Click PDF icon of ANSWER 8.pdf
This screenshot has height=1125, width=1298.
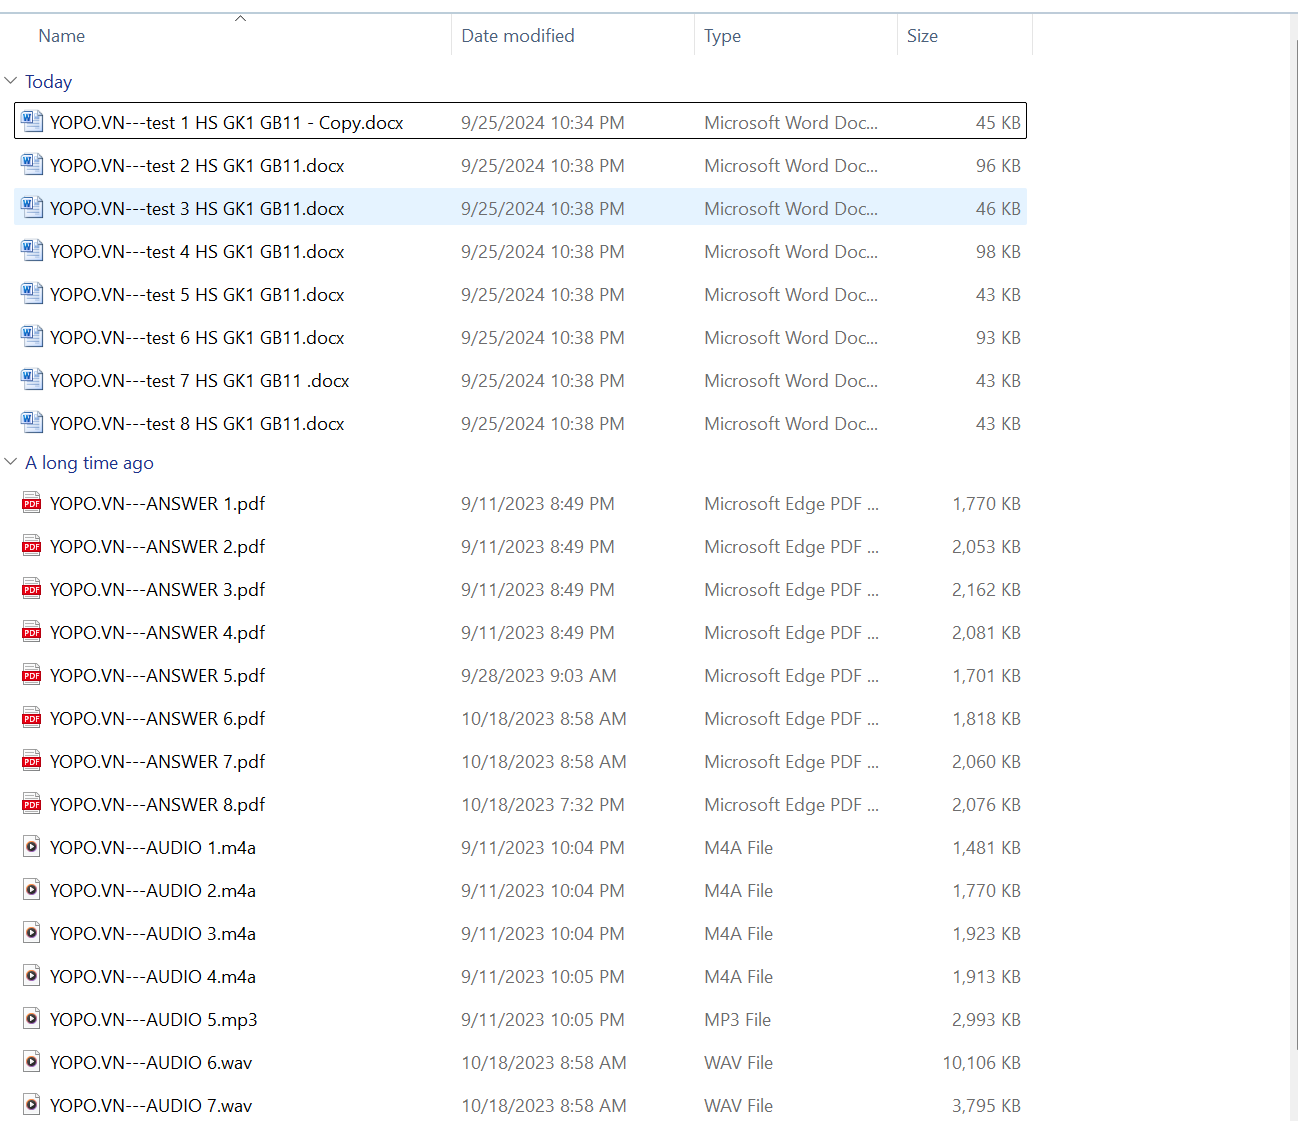(32, 804)
